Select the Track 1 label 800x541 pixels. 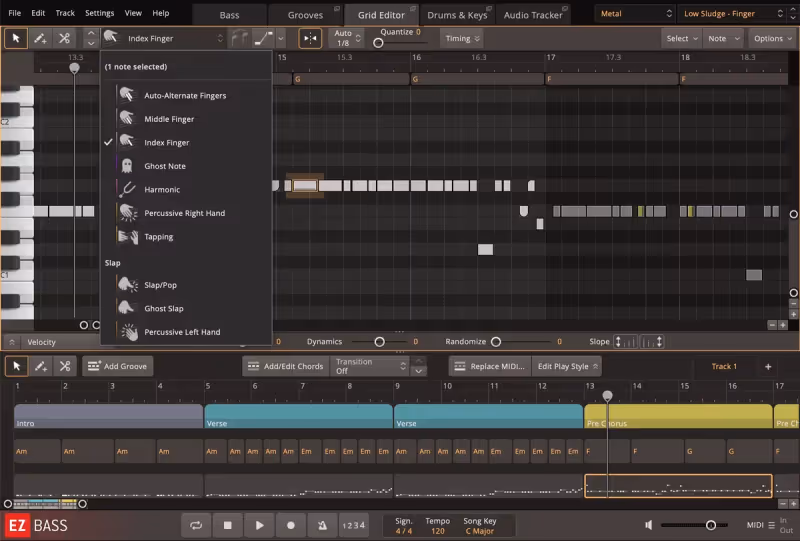(724, 366)
